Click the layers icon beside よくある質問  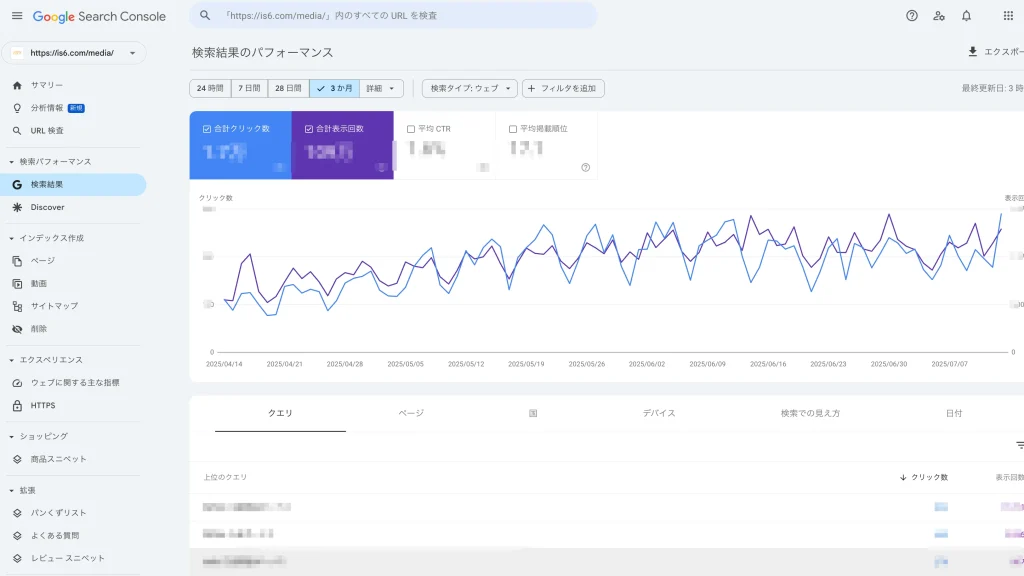click(x=17, y=536)
